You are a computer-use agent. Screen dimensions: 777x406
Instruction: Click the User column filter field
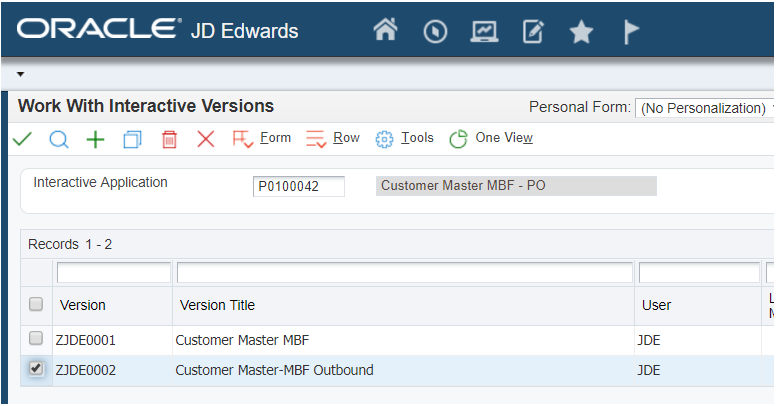point(699,273)
